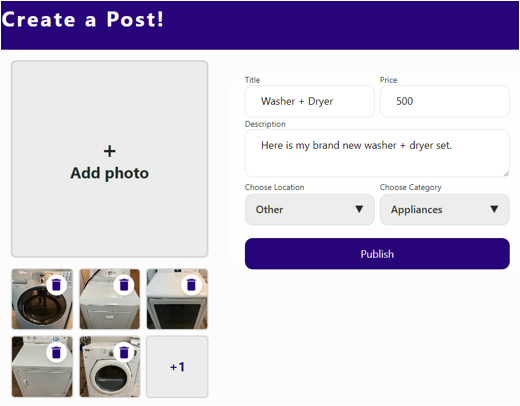
Task: Click the Add photo upload area
Action: [110, 159]
